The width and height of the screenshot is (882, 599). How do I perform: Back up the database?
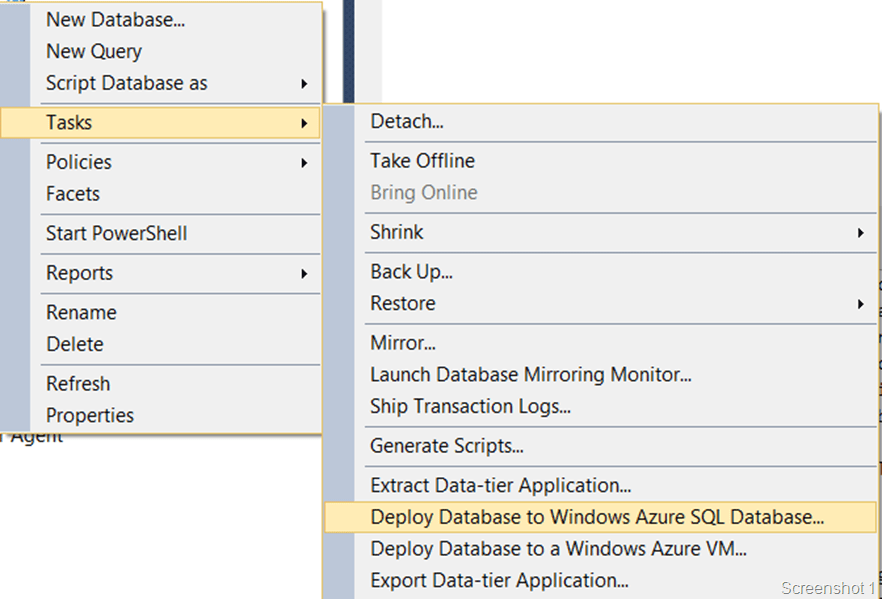pyautogui.click(x=411, y=271)
